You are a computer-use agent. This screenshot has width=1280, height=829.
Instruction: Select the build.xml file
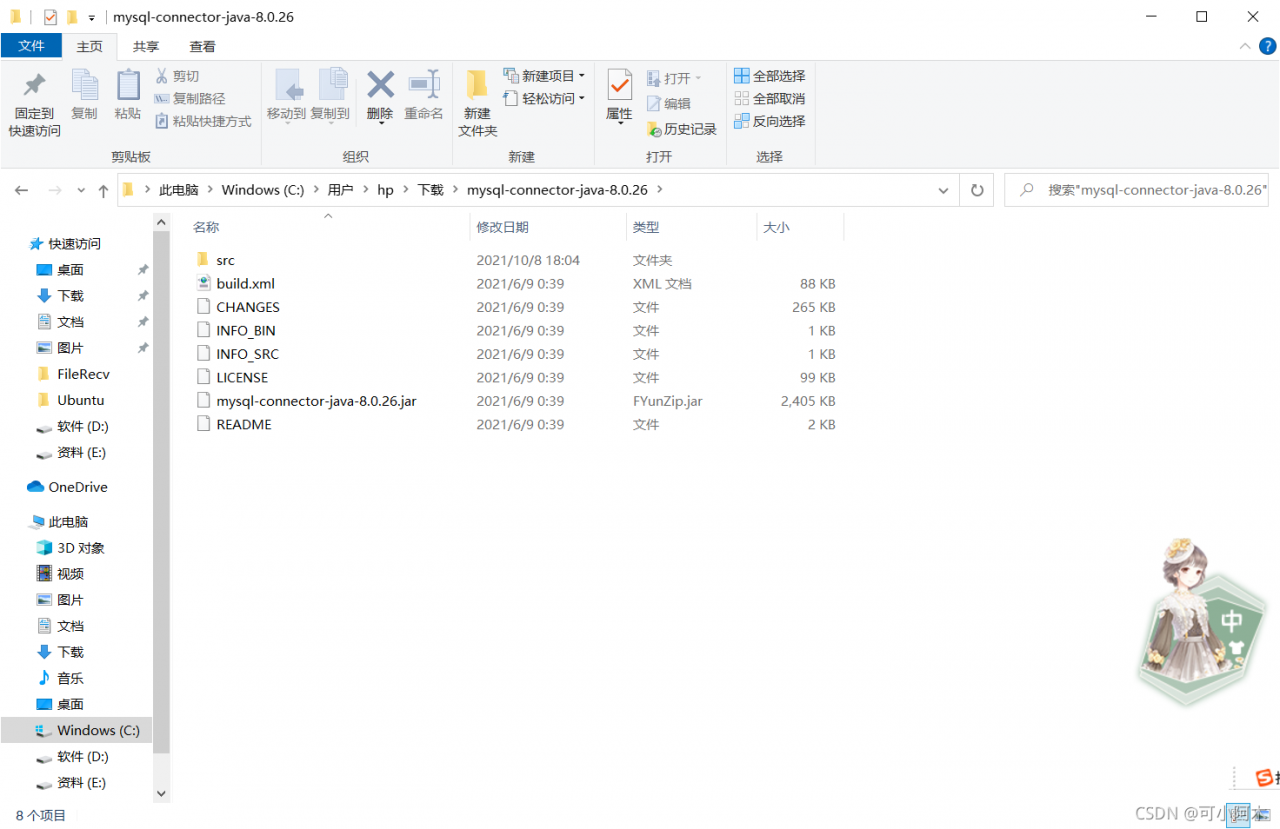(245, 283)
